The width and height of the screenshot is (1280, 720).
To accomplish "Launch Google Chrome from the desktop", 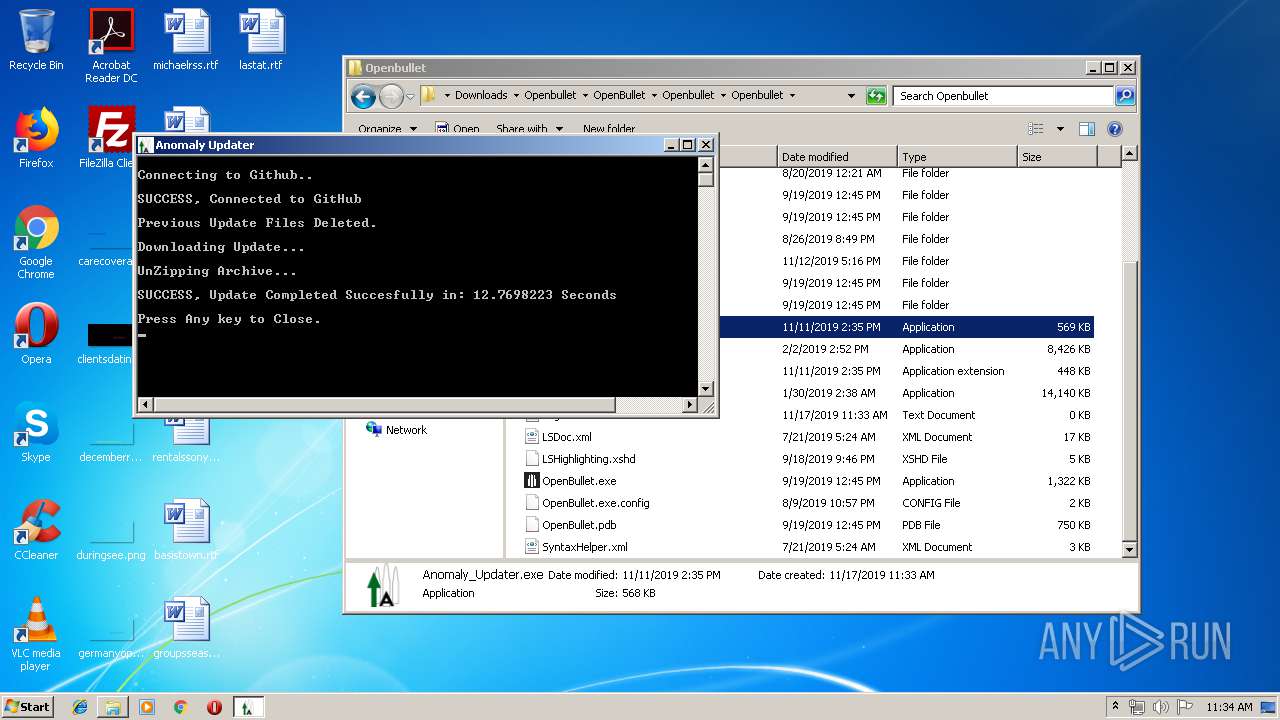I will 36,242.
